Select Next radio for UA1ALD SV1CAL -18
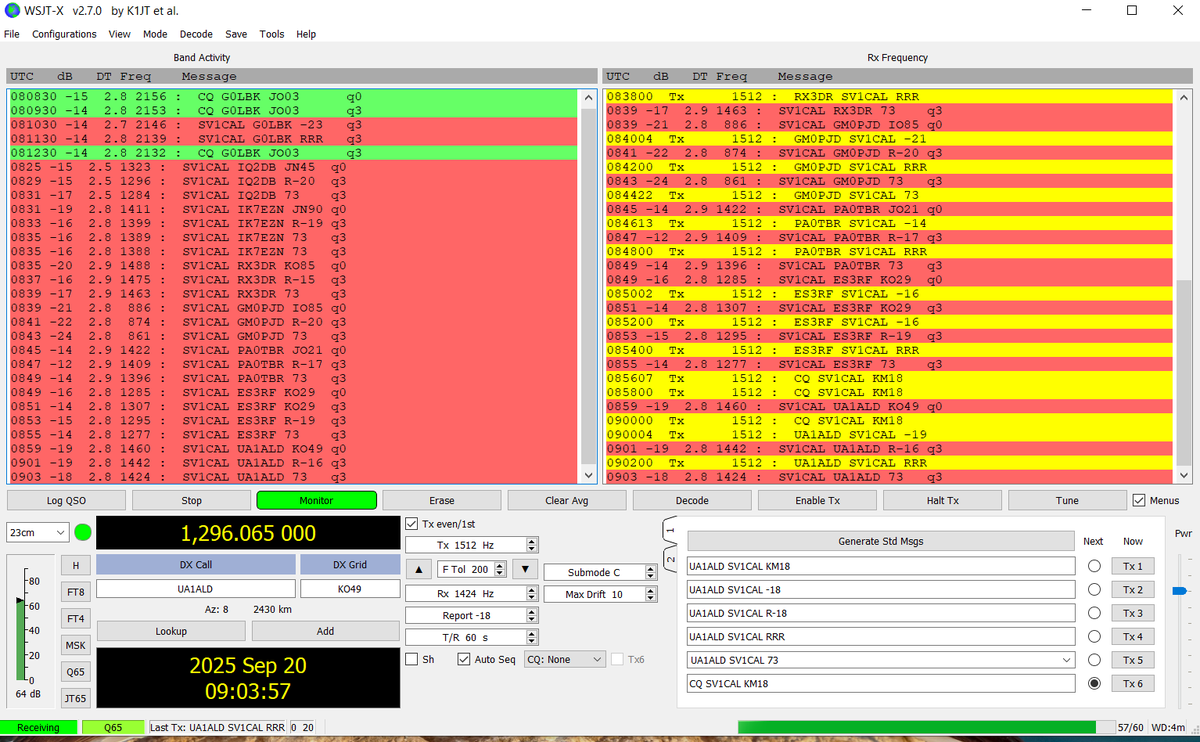 (x=1094, y=589)
